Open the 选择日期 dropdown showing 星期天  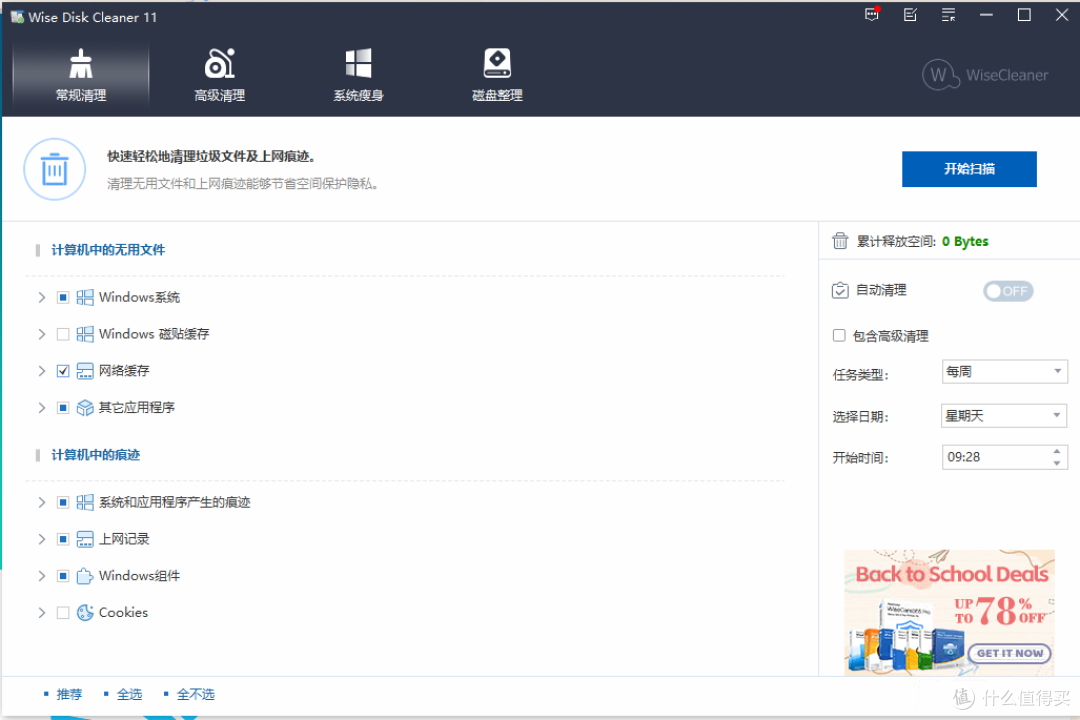tap(1004, 415)
